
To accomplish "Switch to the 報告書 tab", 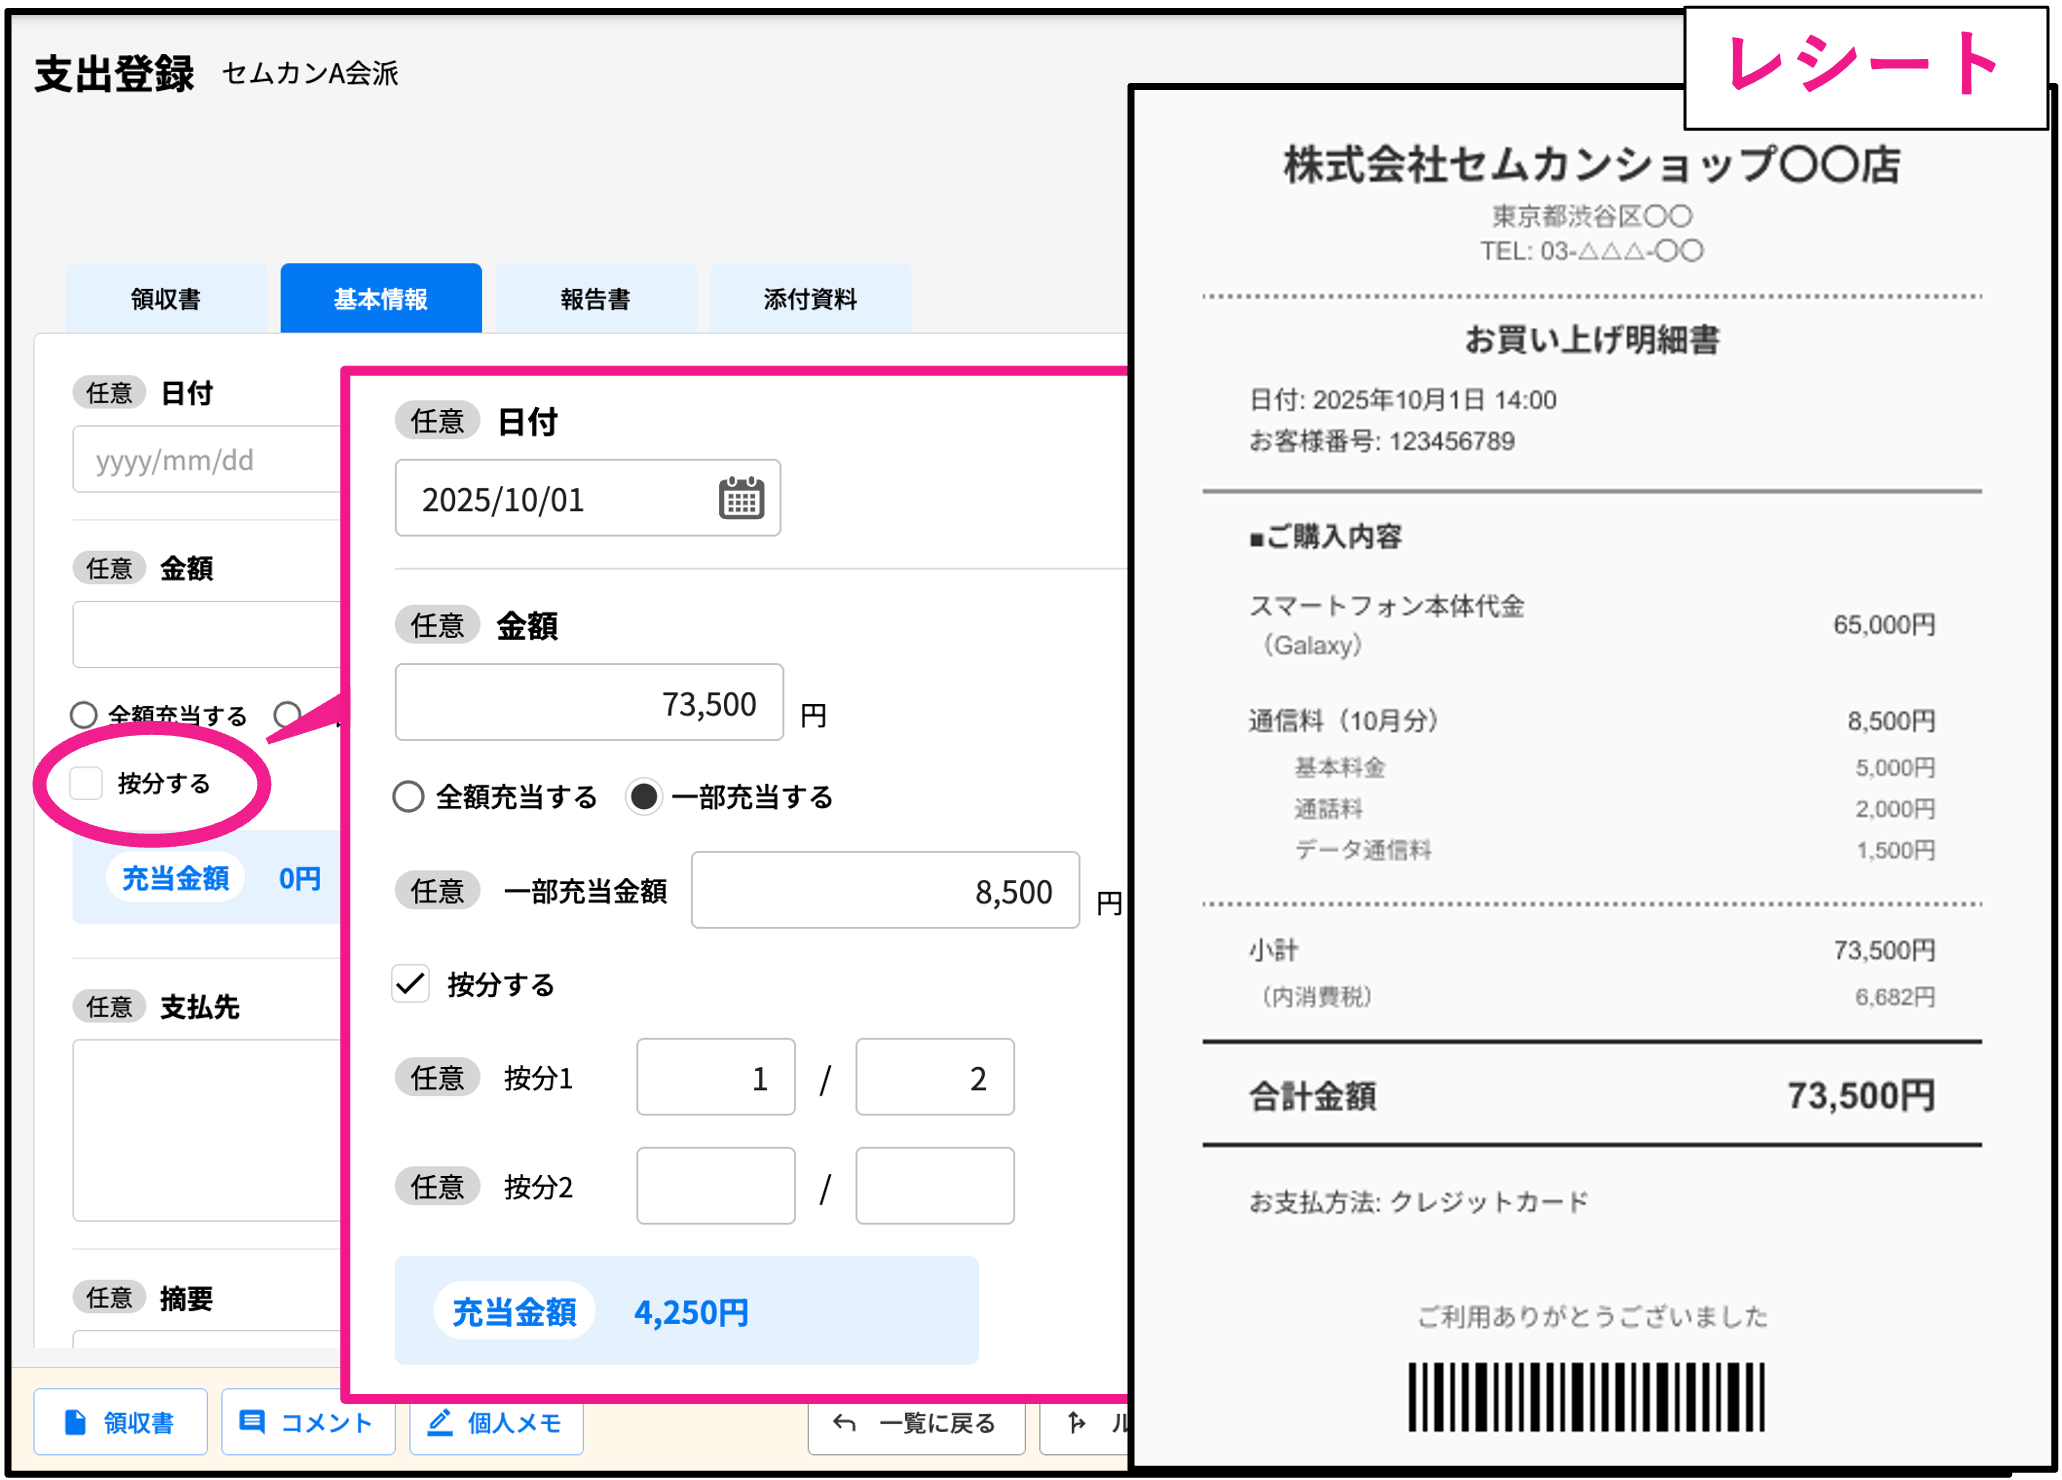I will tap(595, 299).
